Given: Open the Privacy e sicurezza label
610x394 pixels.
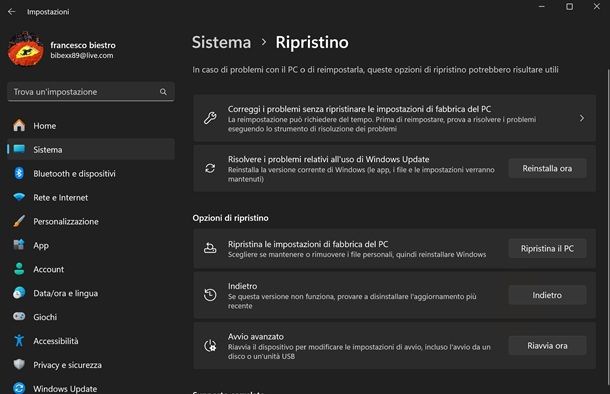Looking at the screenshot, I should click(x=67, y=365).
